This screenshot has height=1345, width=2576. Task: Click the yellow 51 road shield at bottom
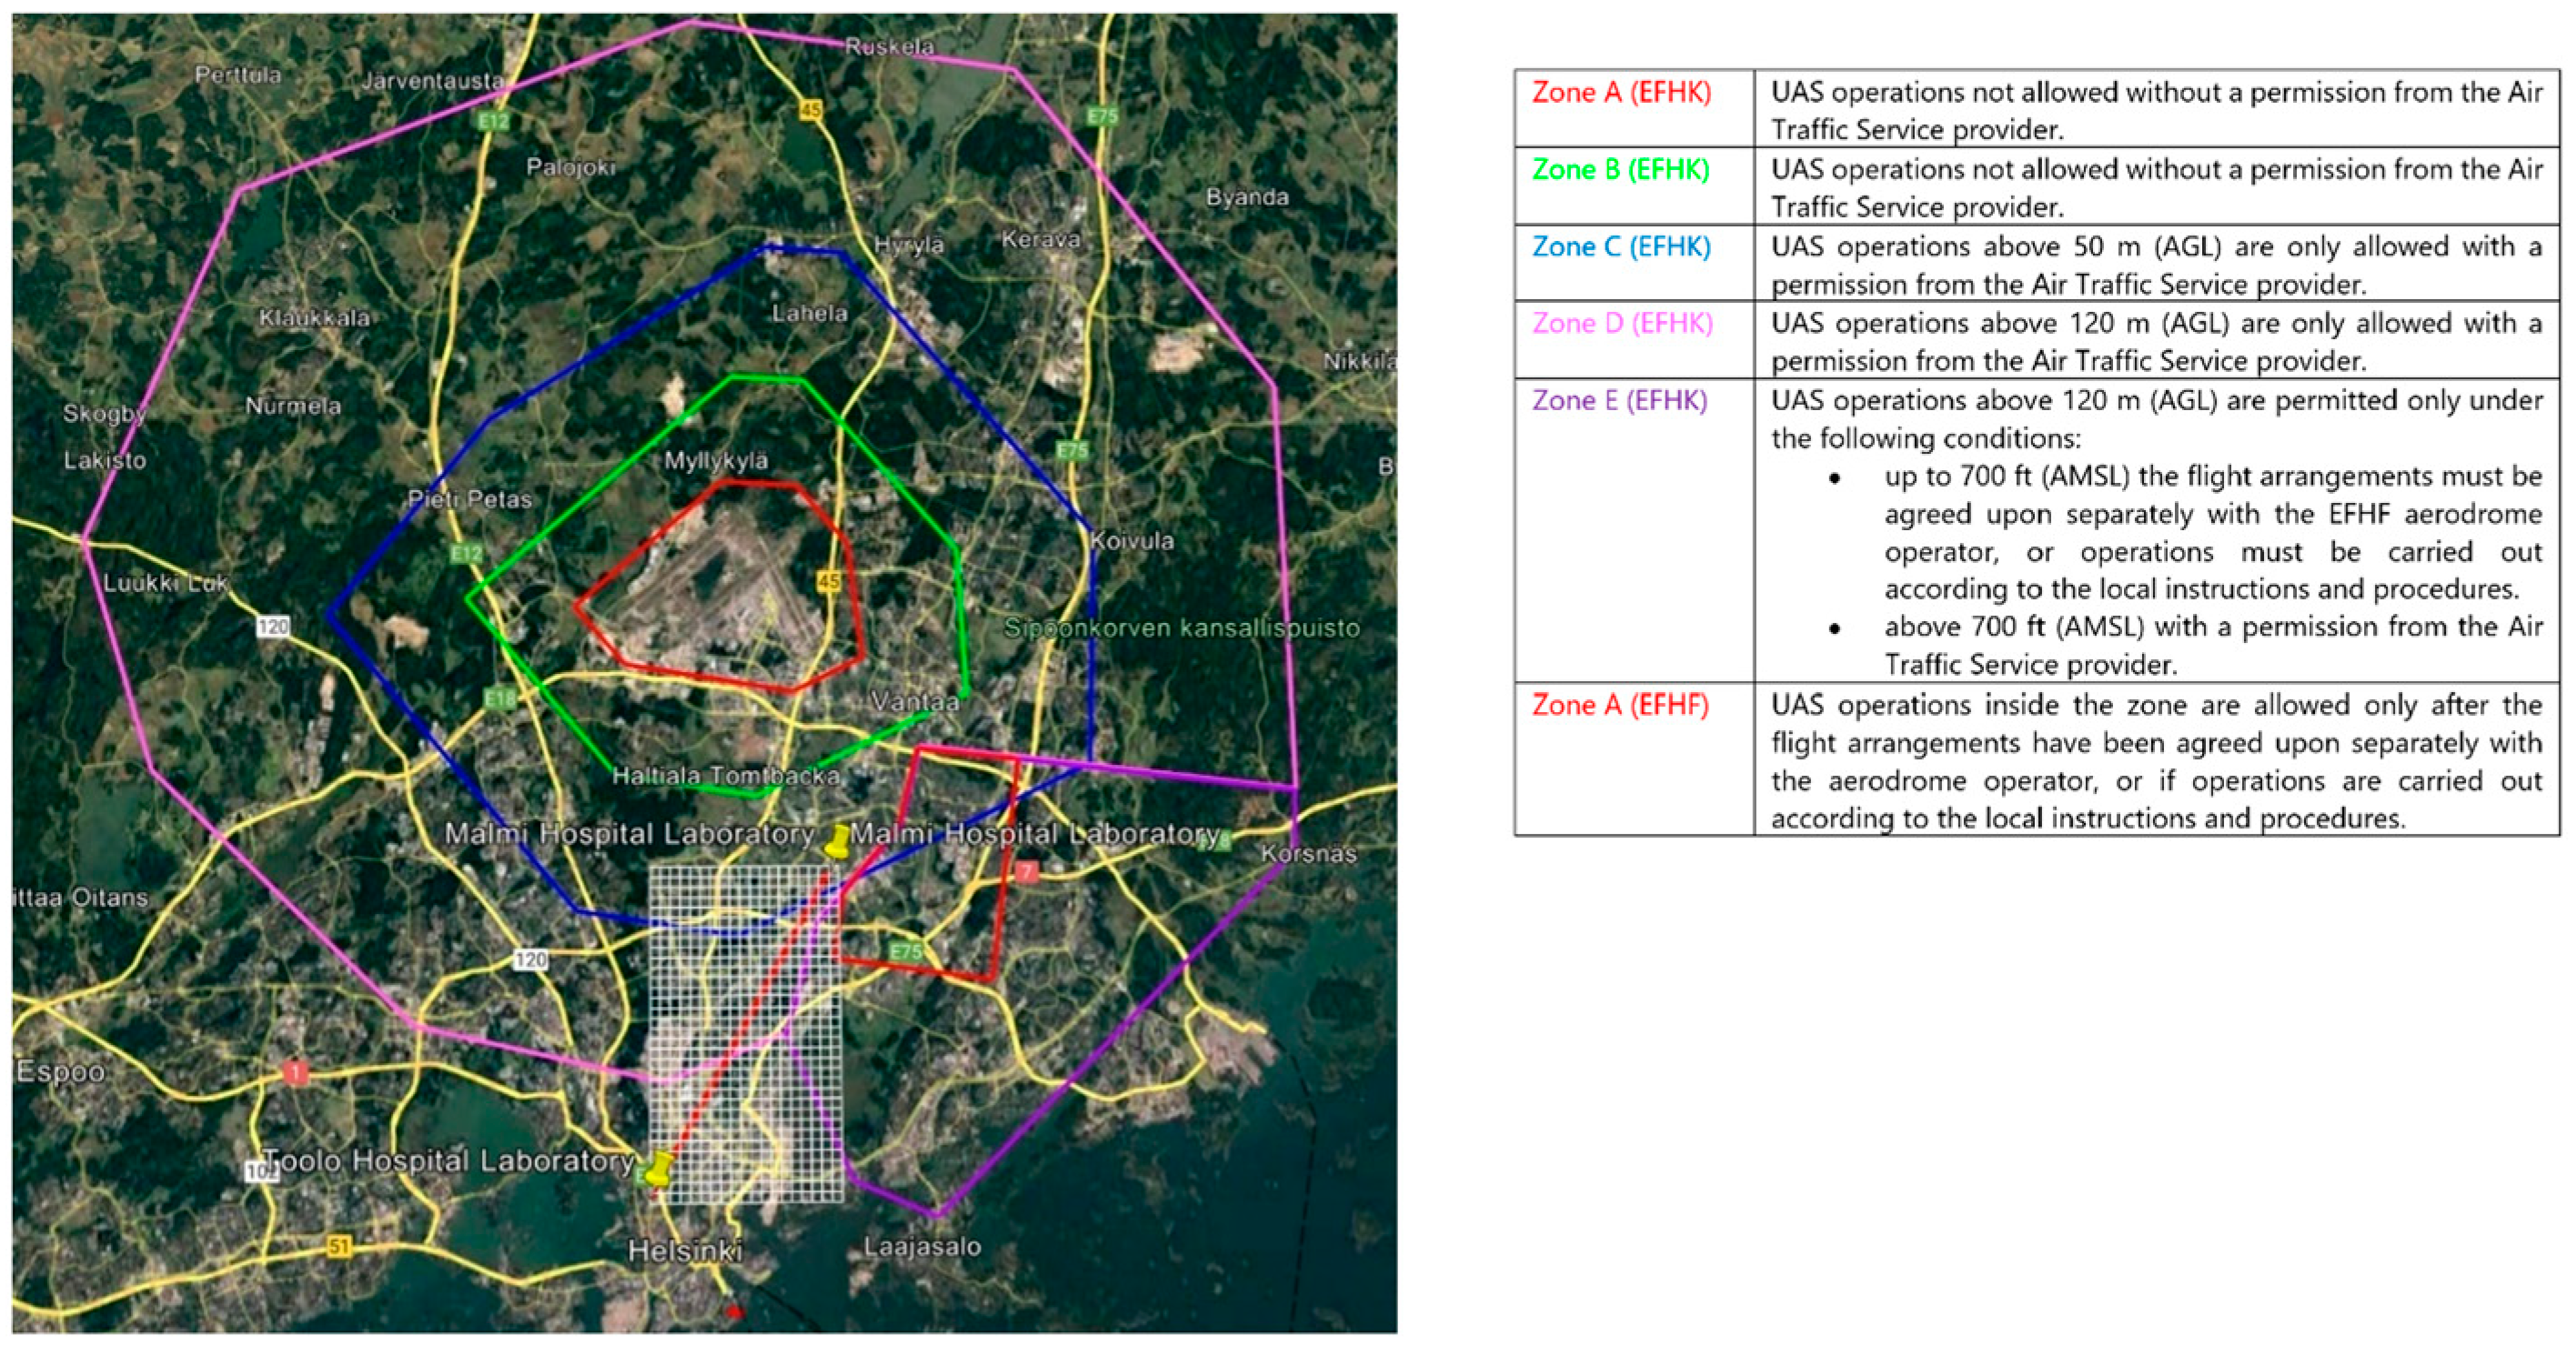[x=340, y=1246]
